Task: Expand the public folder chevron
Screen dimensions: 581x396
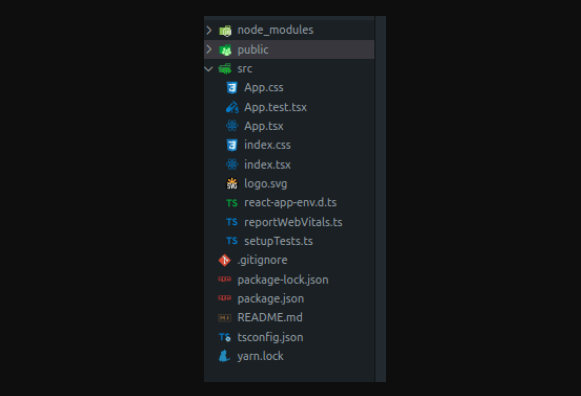Action: (209, 49)
